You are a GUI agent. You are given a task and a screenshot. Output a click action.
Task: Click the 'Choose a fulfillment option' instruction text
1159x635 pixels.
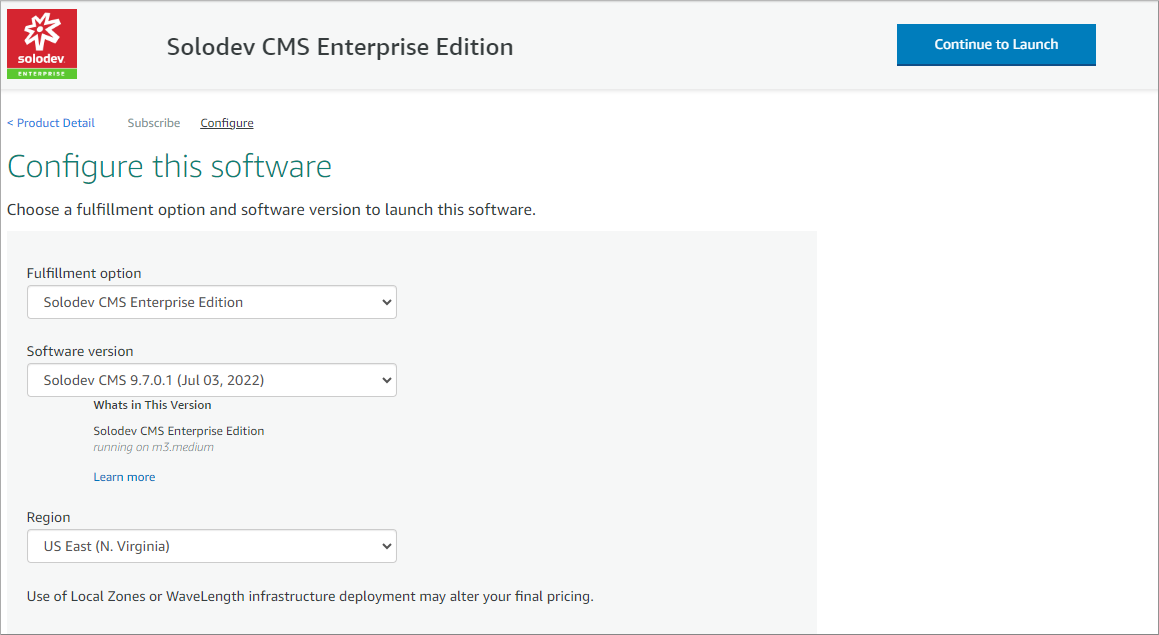pyautogui.click(x=271, y=210)
